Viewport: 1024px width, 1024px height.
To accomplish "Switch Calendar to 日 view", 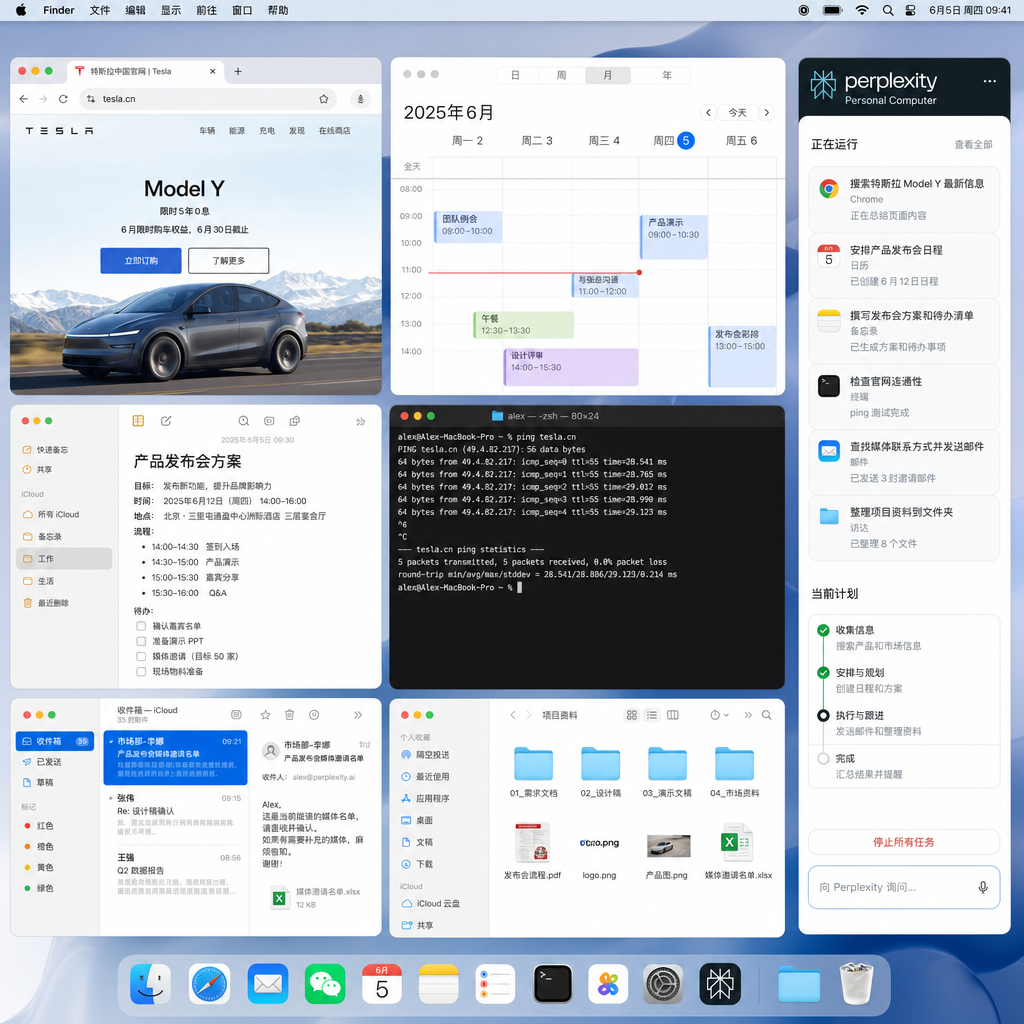I will [515, 75].
